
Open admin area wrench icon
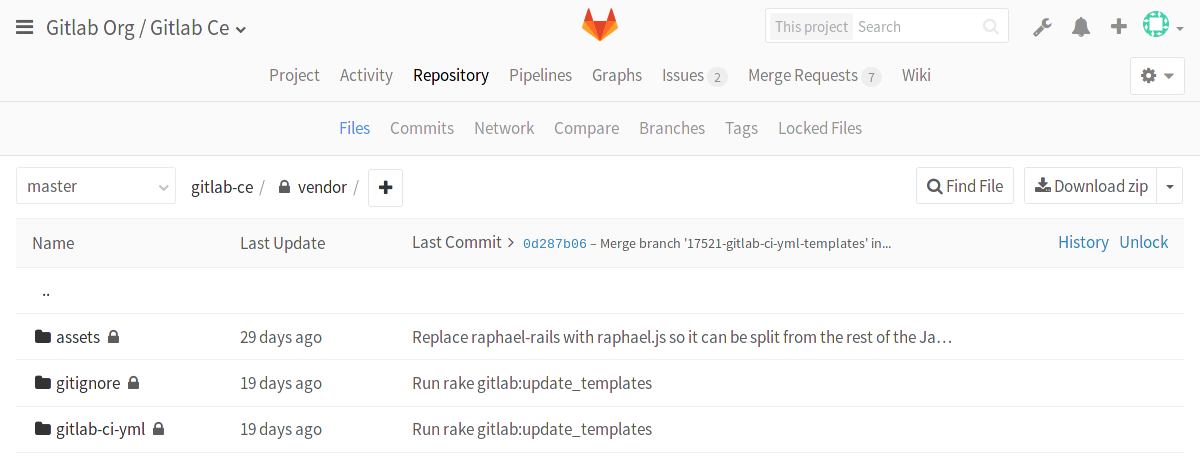pyautogui.click(x=1043, y=27)
